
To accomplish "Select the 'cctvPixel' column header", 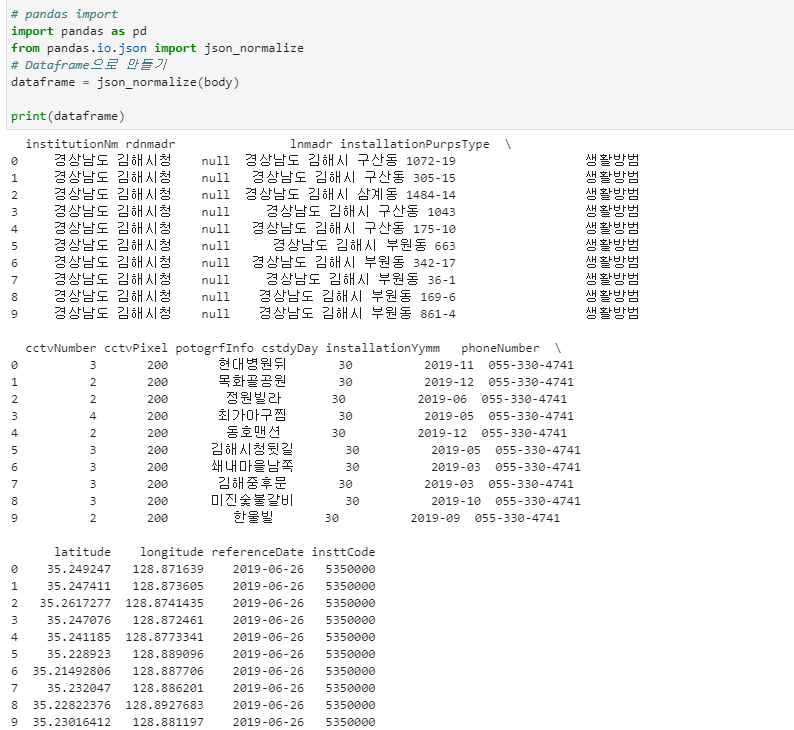I will coord(136,348).
